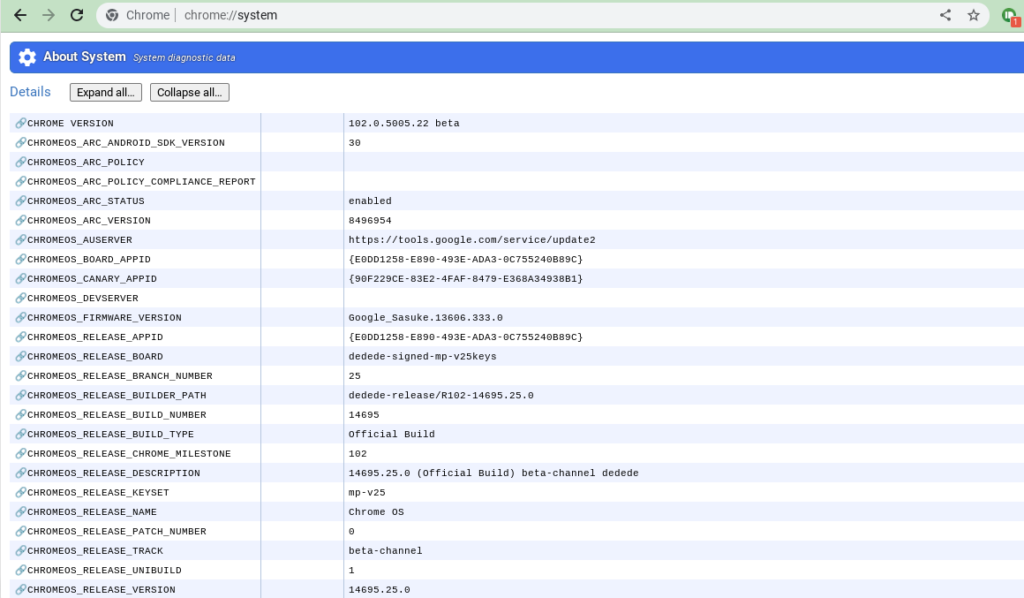Click anchor icon for CHROMEOS_RELEASE_VERSION

pos(21,590)
